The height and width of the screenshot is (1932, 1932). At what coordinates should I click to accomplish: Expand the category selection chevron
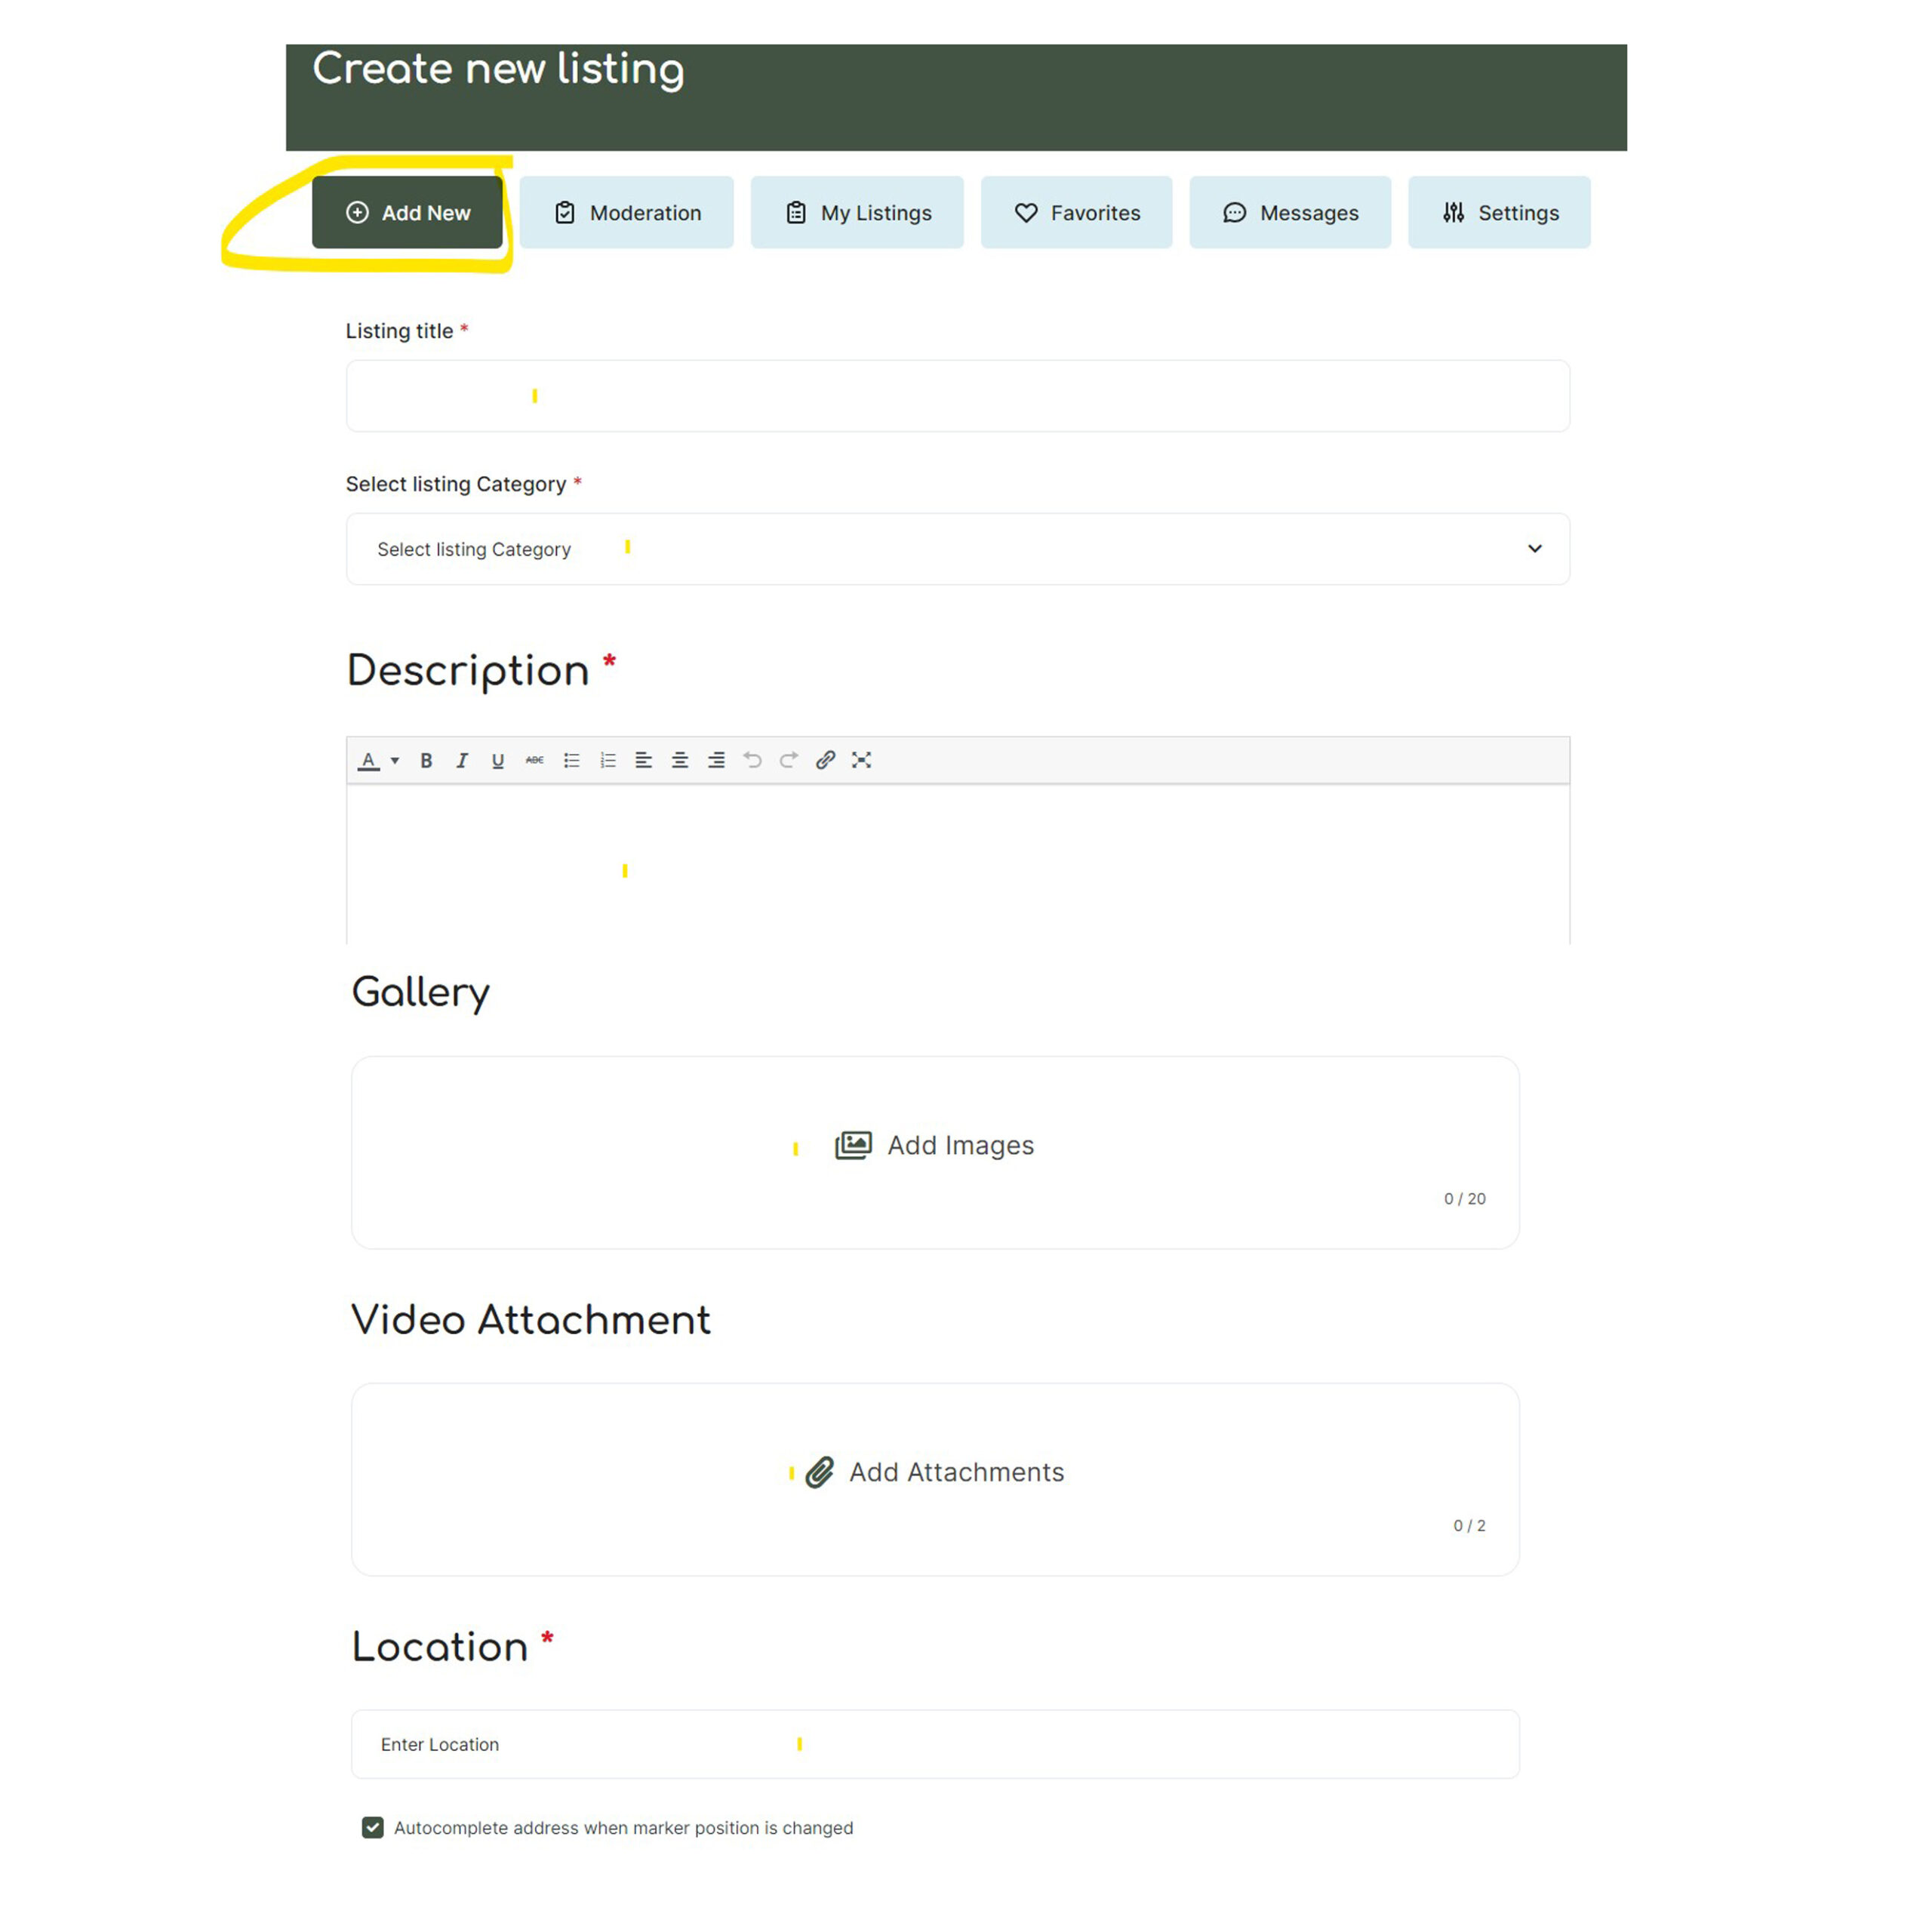[x=1534, y=549]
